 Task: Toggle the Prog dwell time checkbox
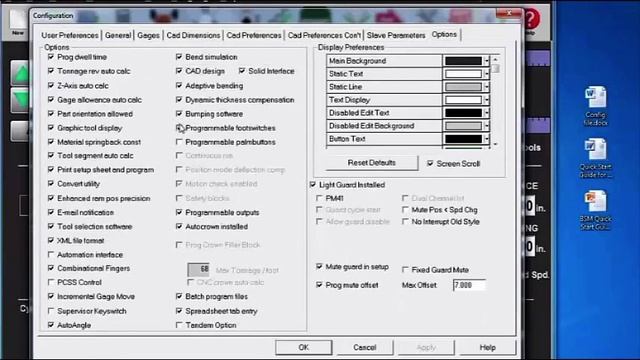(51, 57)
